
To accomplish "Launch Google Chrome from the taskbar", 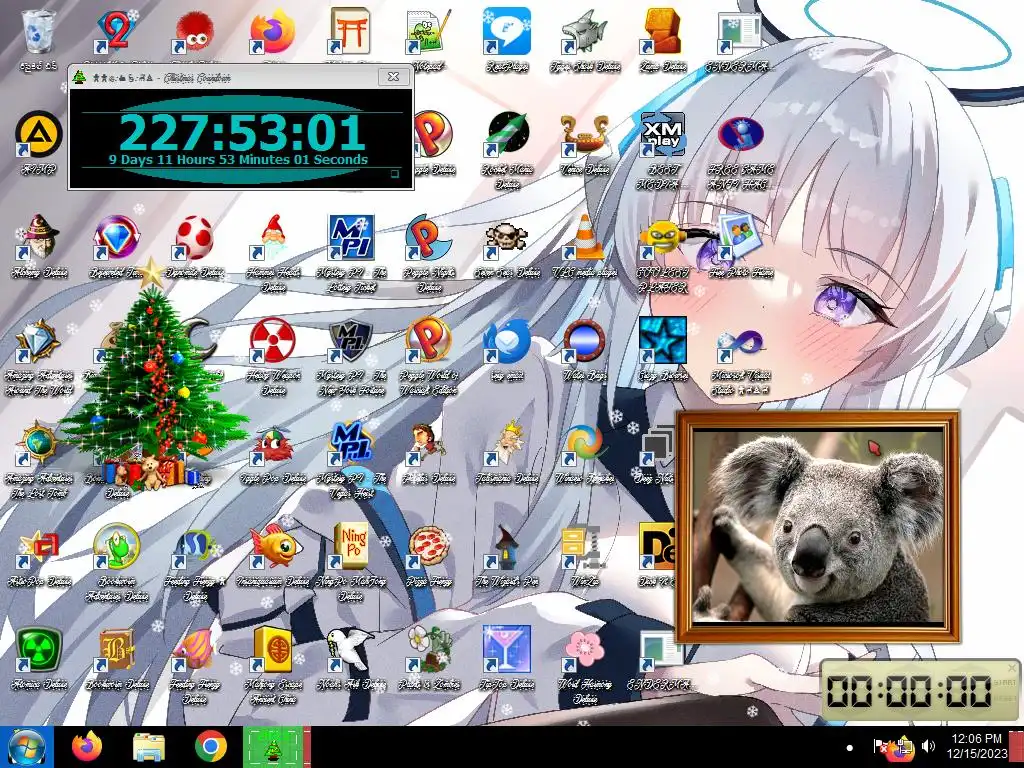I will [210, 747].
